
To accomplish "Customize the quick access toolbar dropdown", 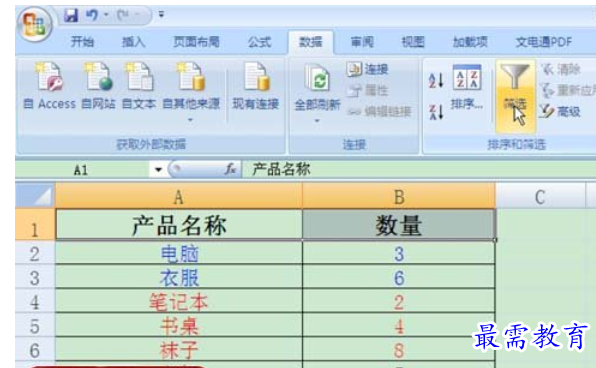I will (x=161, y=14).
